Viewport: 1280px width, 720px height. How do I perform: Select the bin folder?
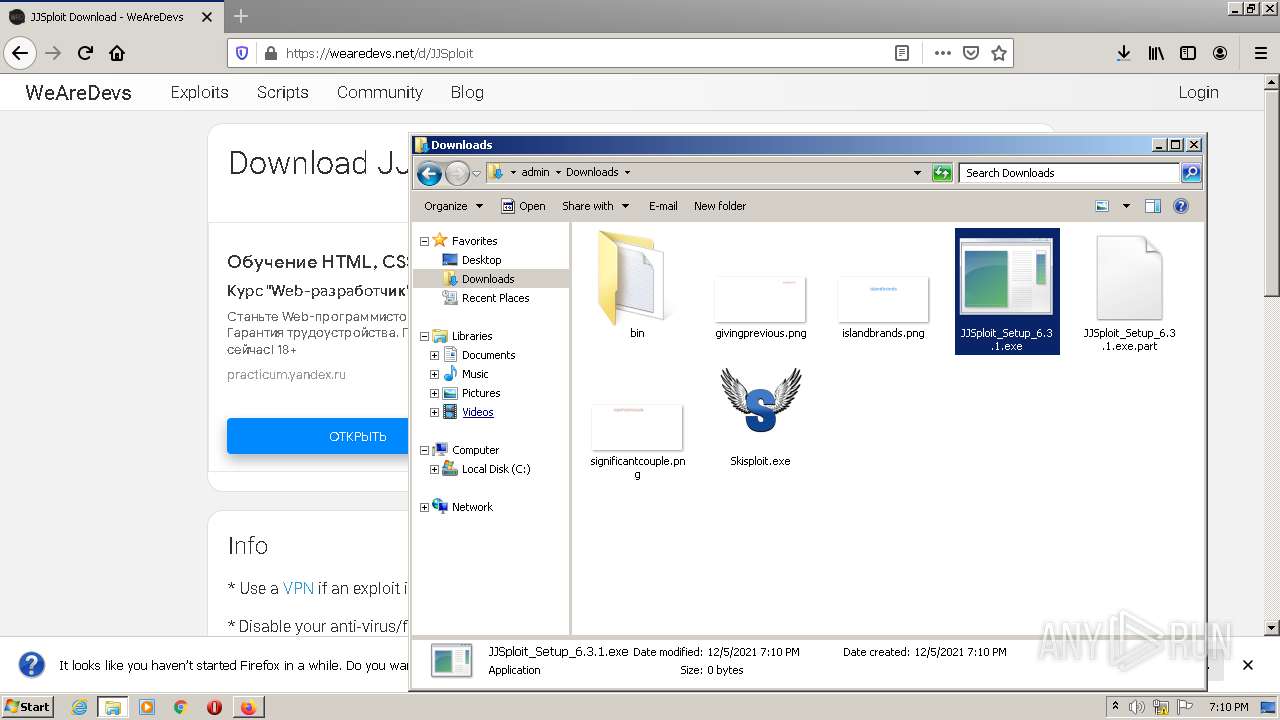click(x=637, y=285)
